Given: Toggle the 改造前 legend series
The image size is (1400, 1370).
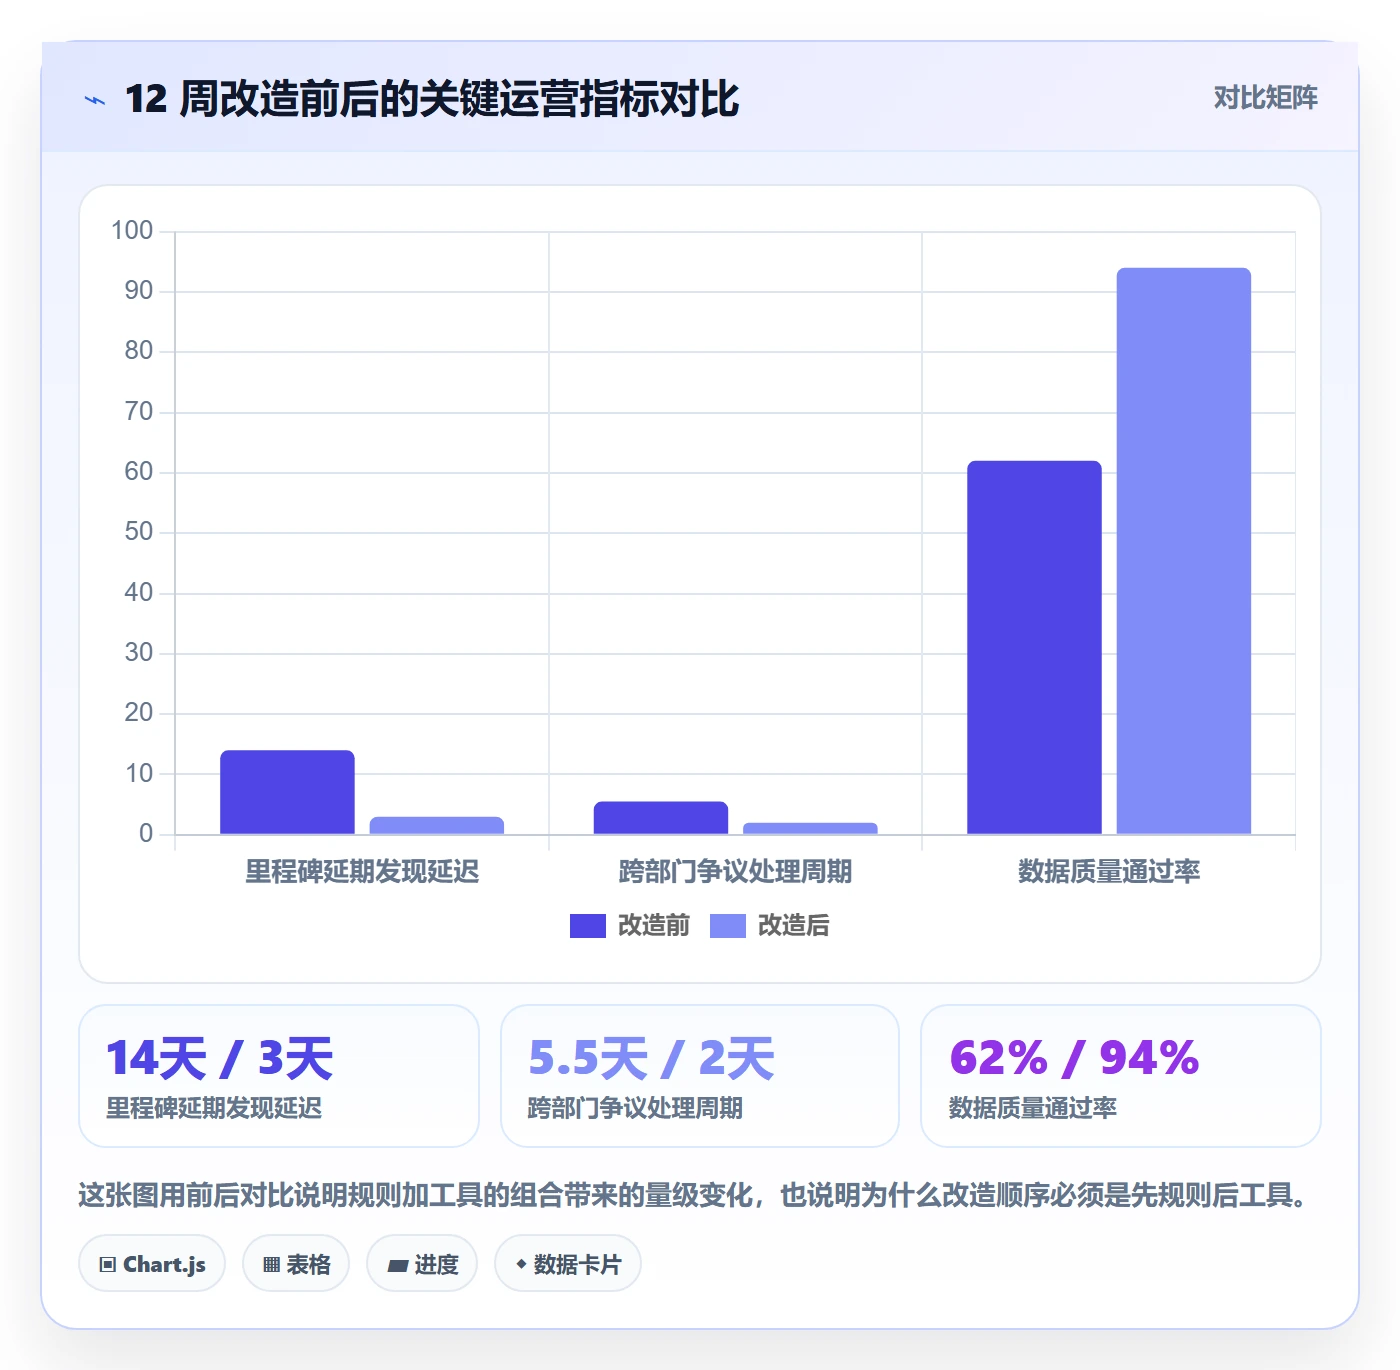Looking at the screenshot, I should pos(630,926).
